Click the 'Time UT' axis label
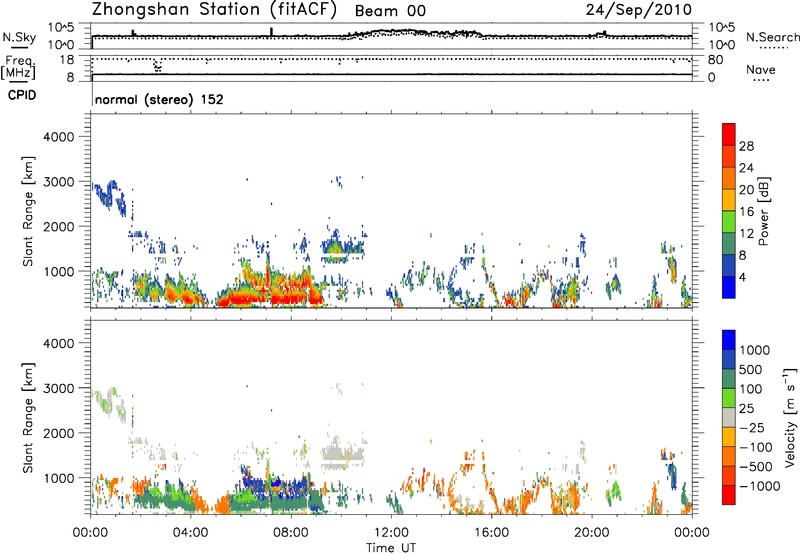Screen dimensions: 800x554 point(391,548)
